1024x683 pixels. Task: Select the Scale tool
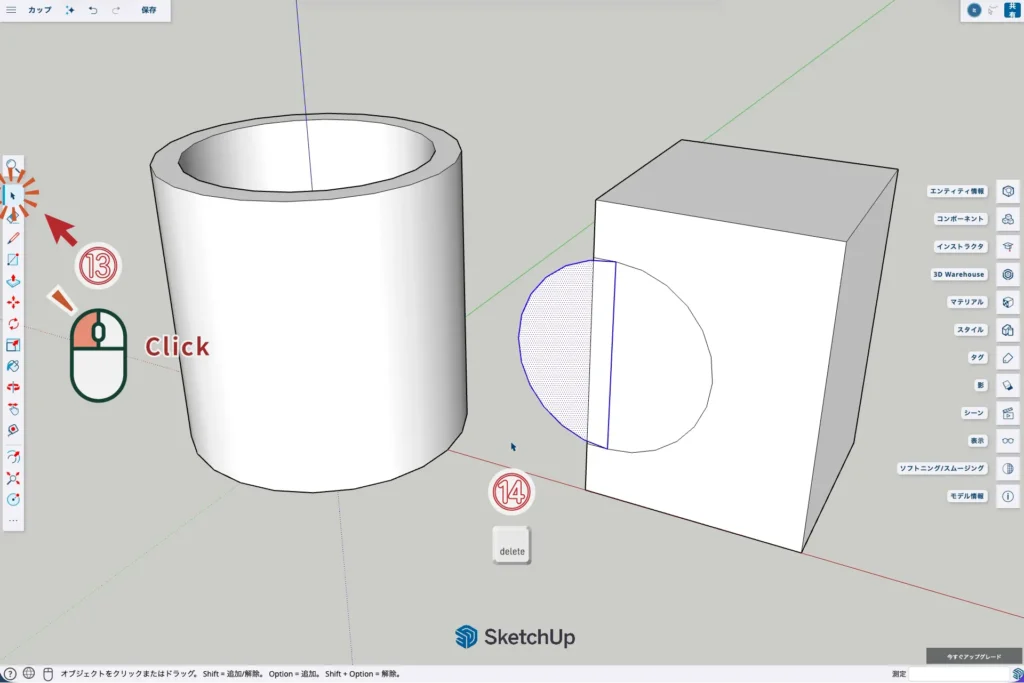[13, 345]
